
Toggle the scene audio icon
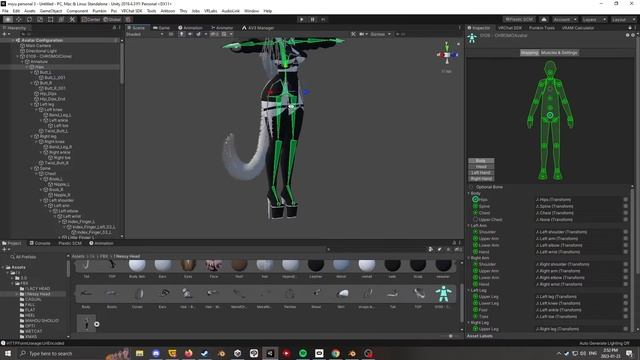click(x=190, y=34)
